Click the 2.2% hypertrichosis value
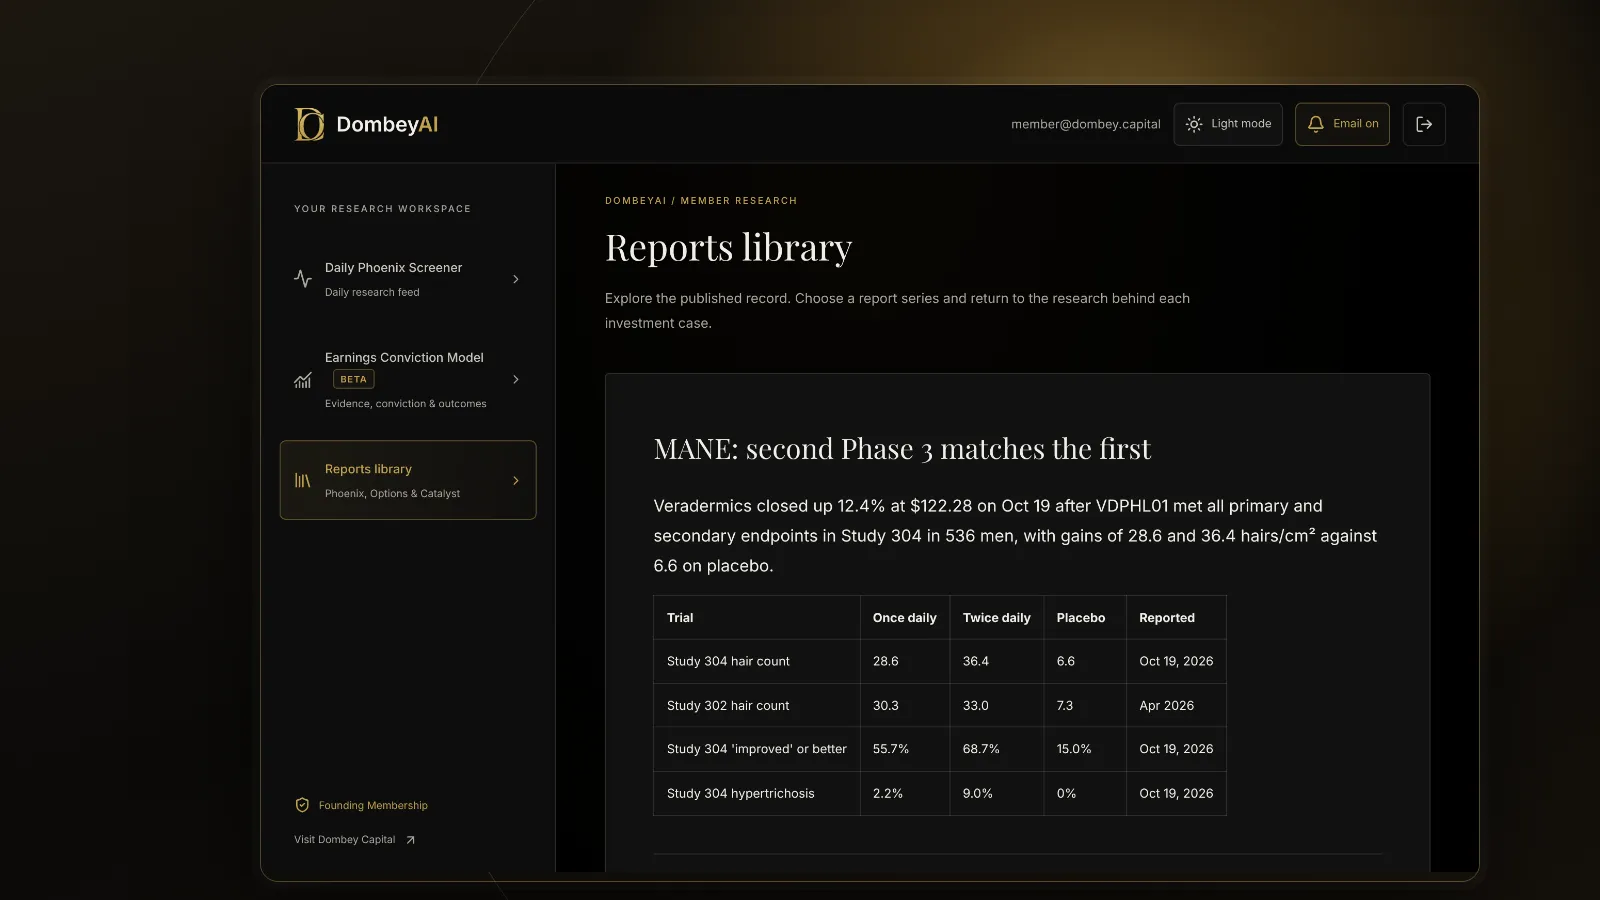Screen dimensions: 1600x900 pyautogui.click(x=888, y=793)
